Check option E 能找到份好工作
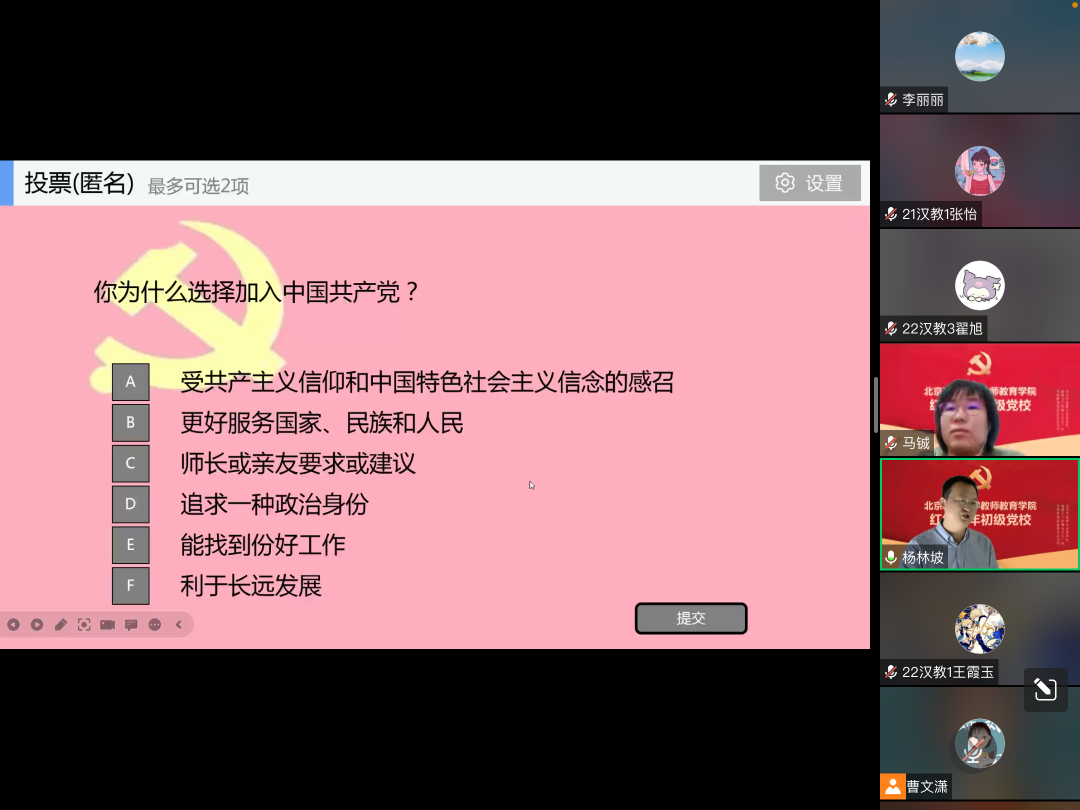The height and width of the screenshot is (810, 1080). (131, 545)
